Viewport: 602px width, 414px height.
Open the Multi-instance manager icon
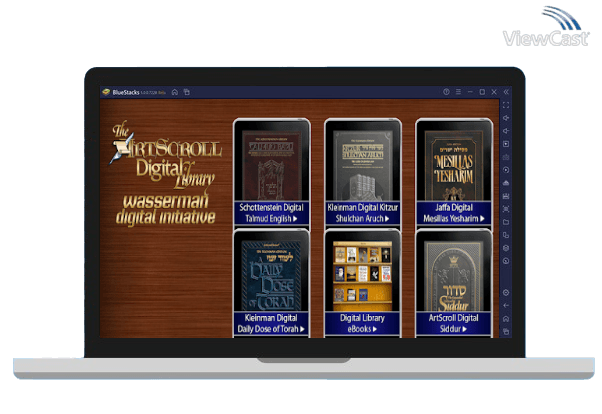point(506,235)
